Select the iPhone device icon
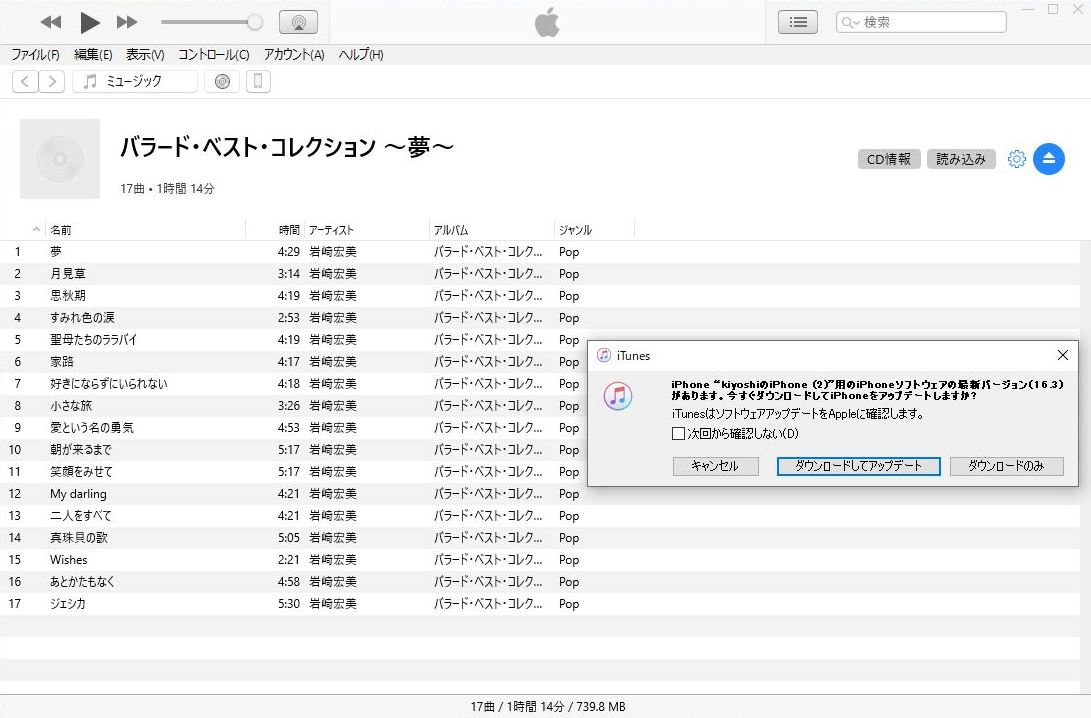 [257, 81]
